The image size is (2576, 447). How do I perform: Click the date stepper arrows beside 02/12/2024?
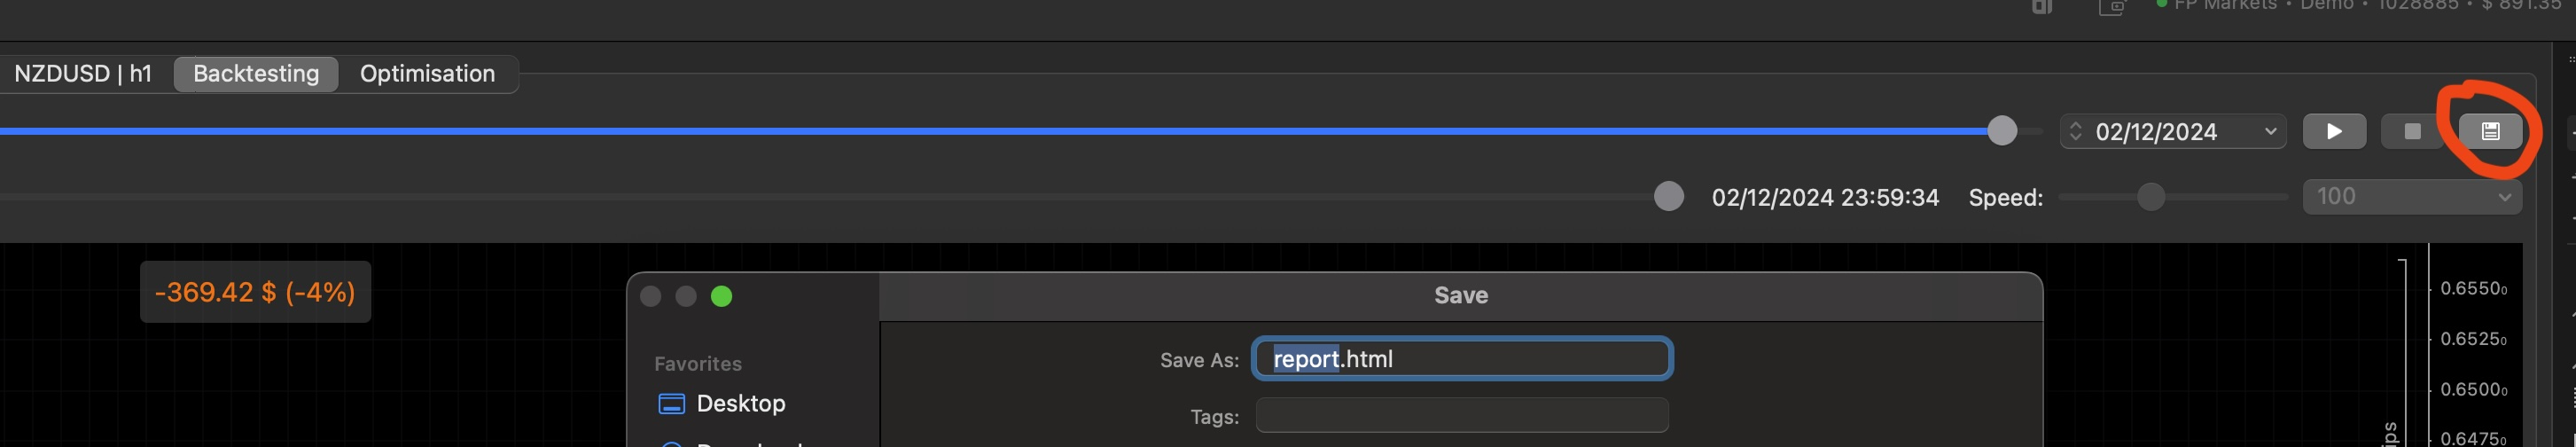[x=2076, y=131]
